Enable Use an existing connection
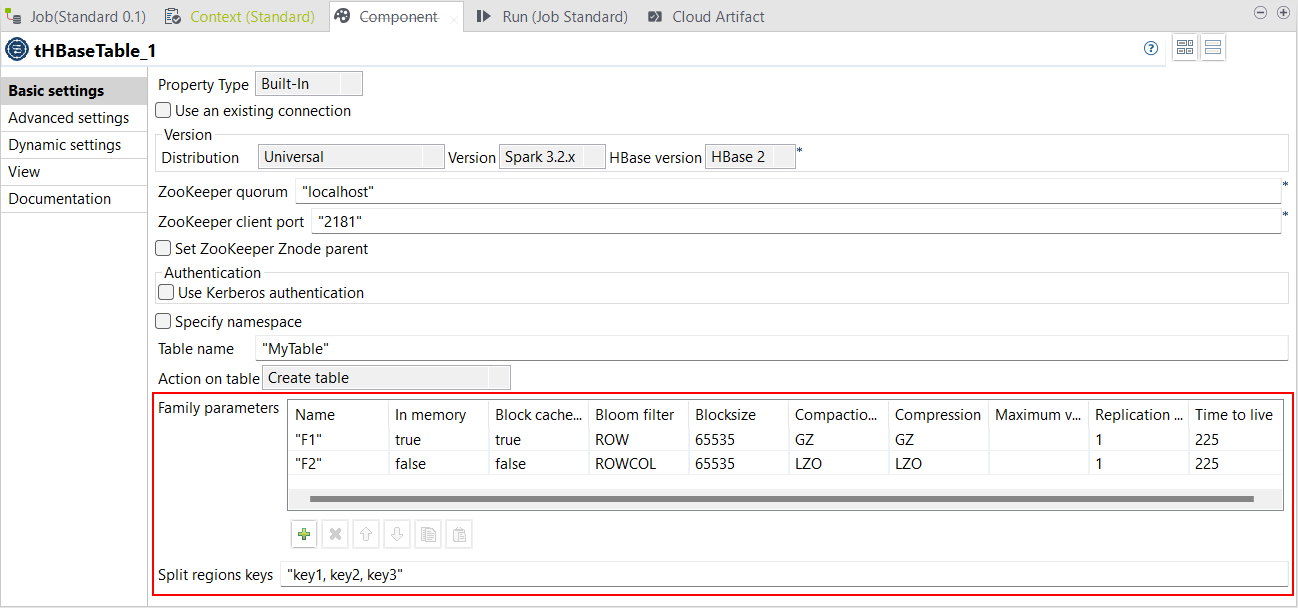This screenshot has height=608, width=1298. pyautogui.click(x=163, y=110)
